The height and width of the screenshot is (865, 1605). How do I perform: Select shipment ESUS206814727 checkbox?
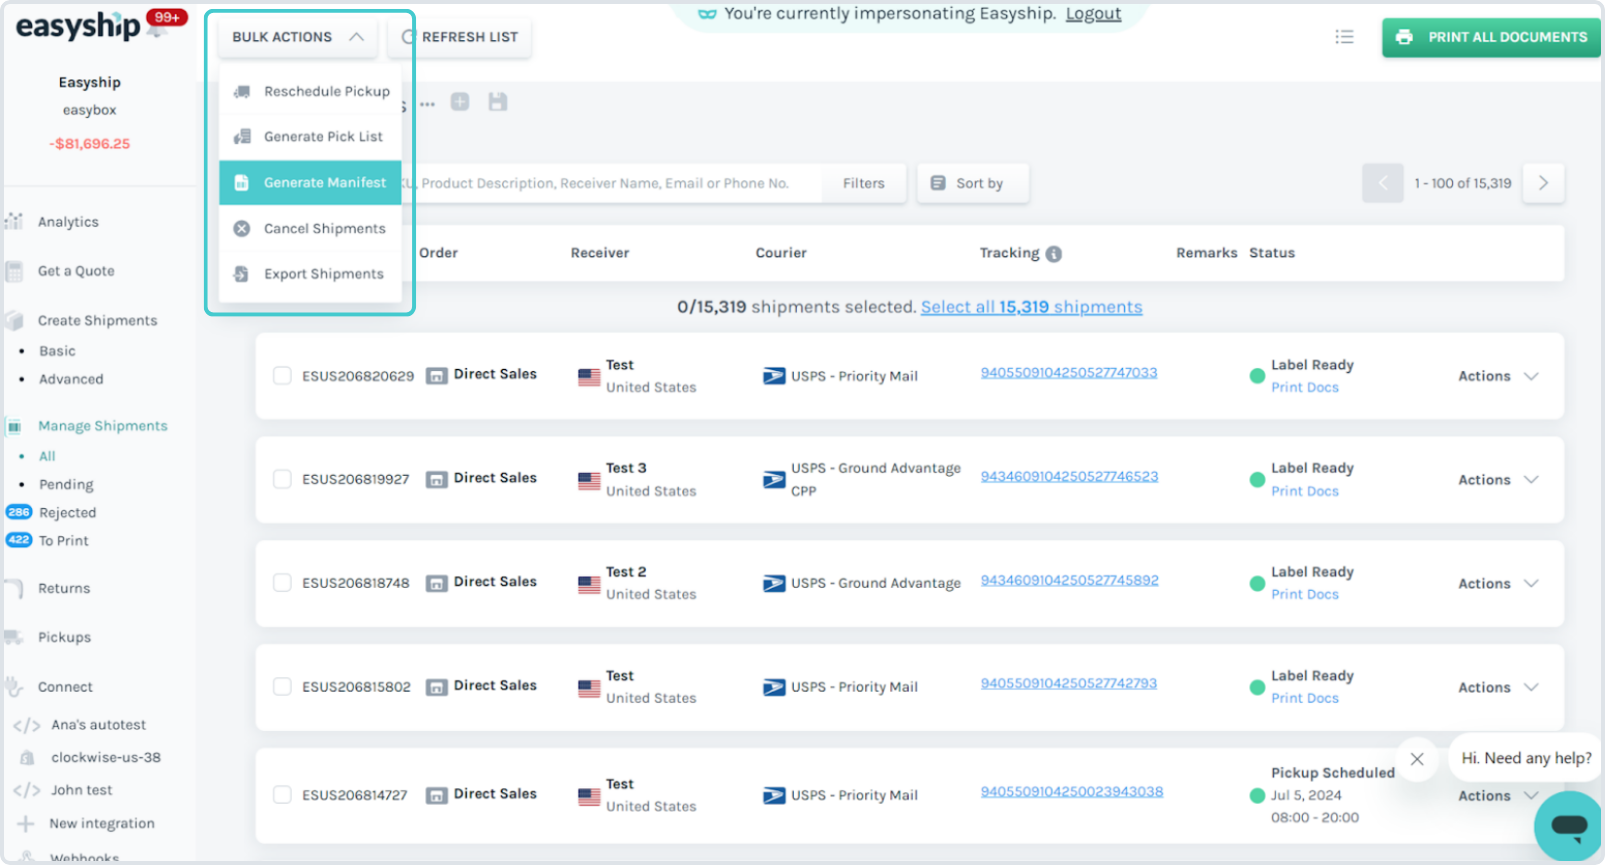coord(282,795)
